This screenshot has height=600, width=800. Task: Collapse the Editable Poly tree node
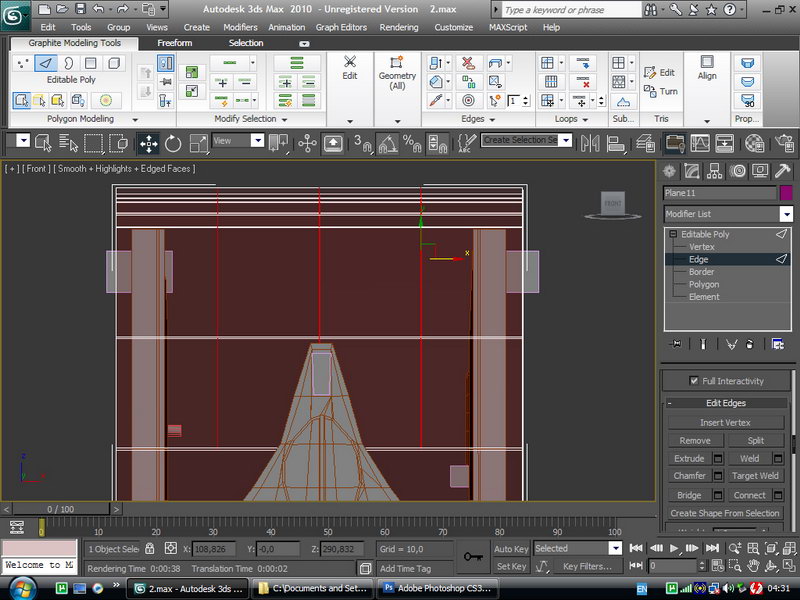pos(675,234)
